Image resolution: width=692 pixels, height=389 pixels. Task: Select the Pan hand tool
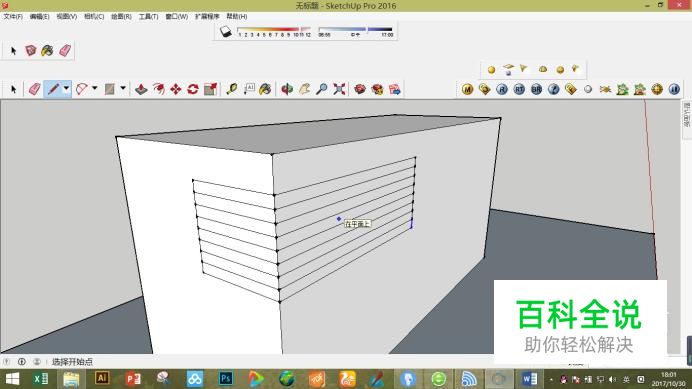click(305, 89)
